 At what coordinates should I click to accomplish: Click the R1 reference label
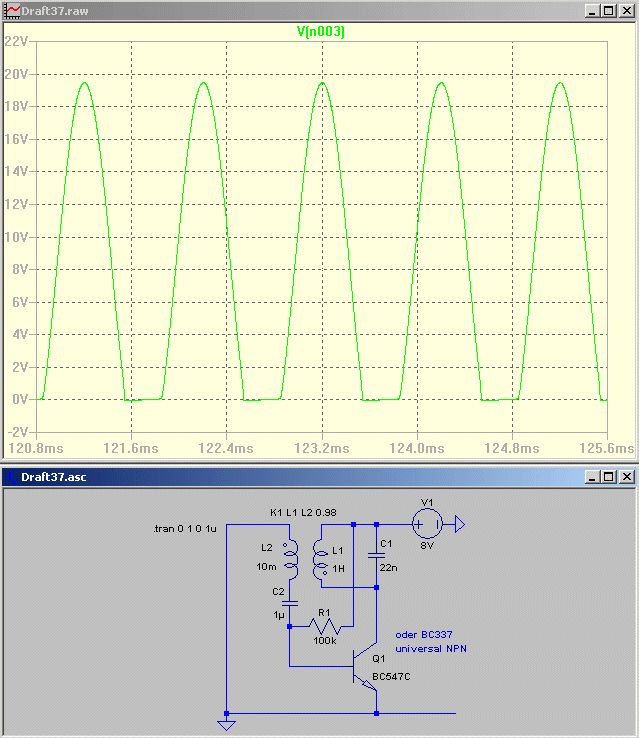pos(324,612)
